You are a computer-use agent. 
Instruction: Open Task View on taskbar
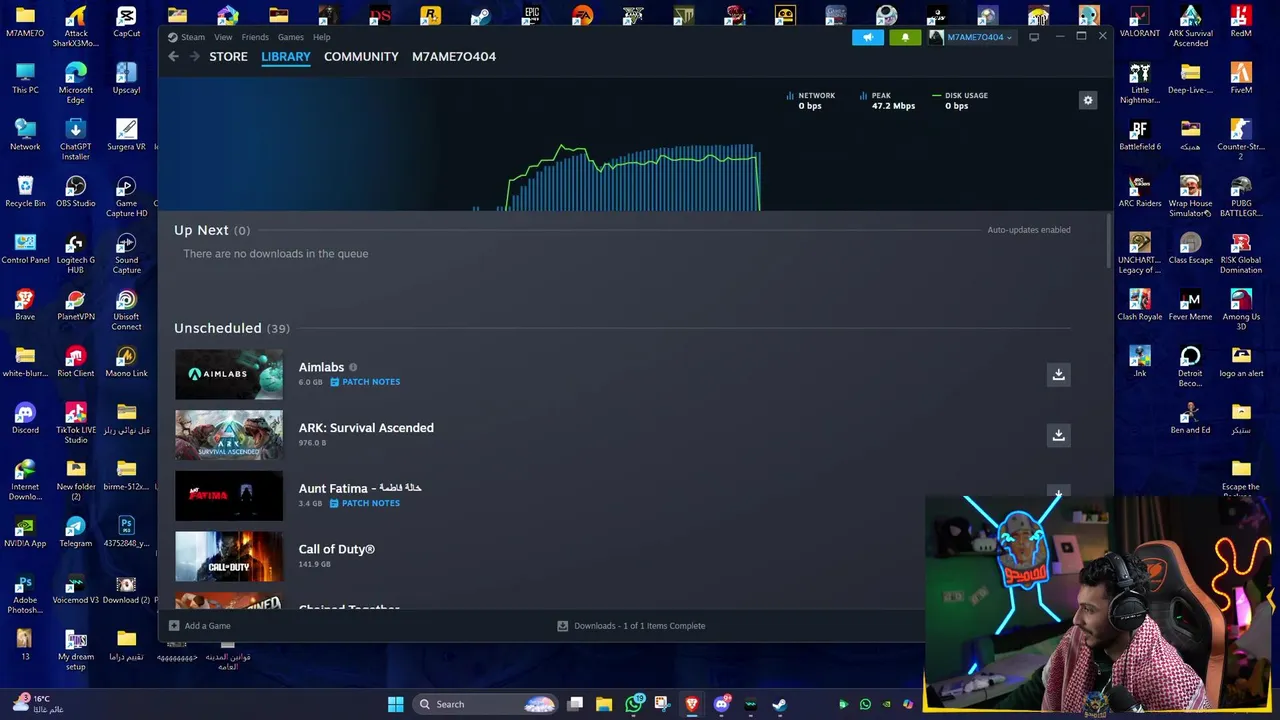[x=575, y=704]
